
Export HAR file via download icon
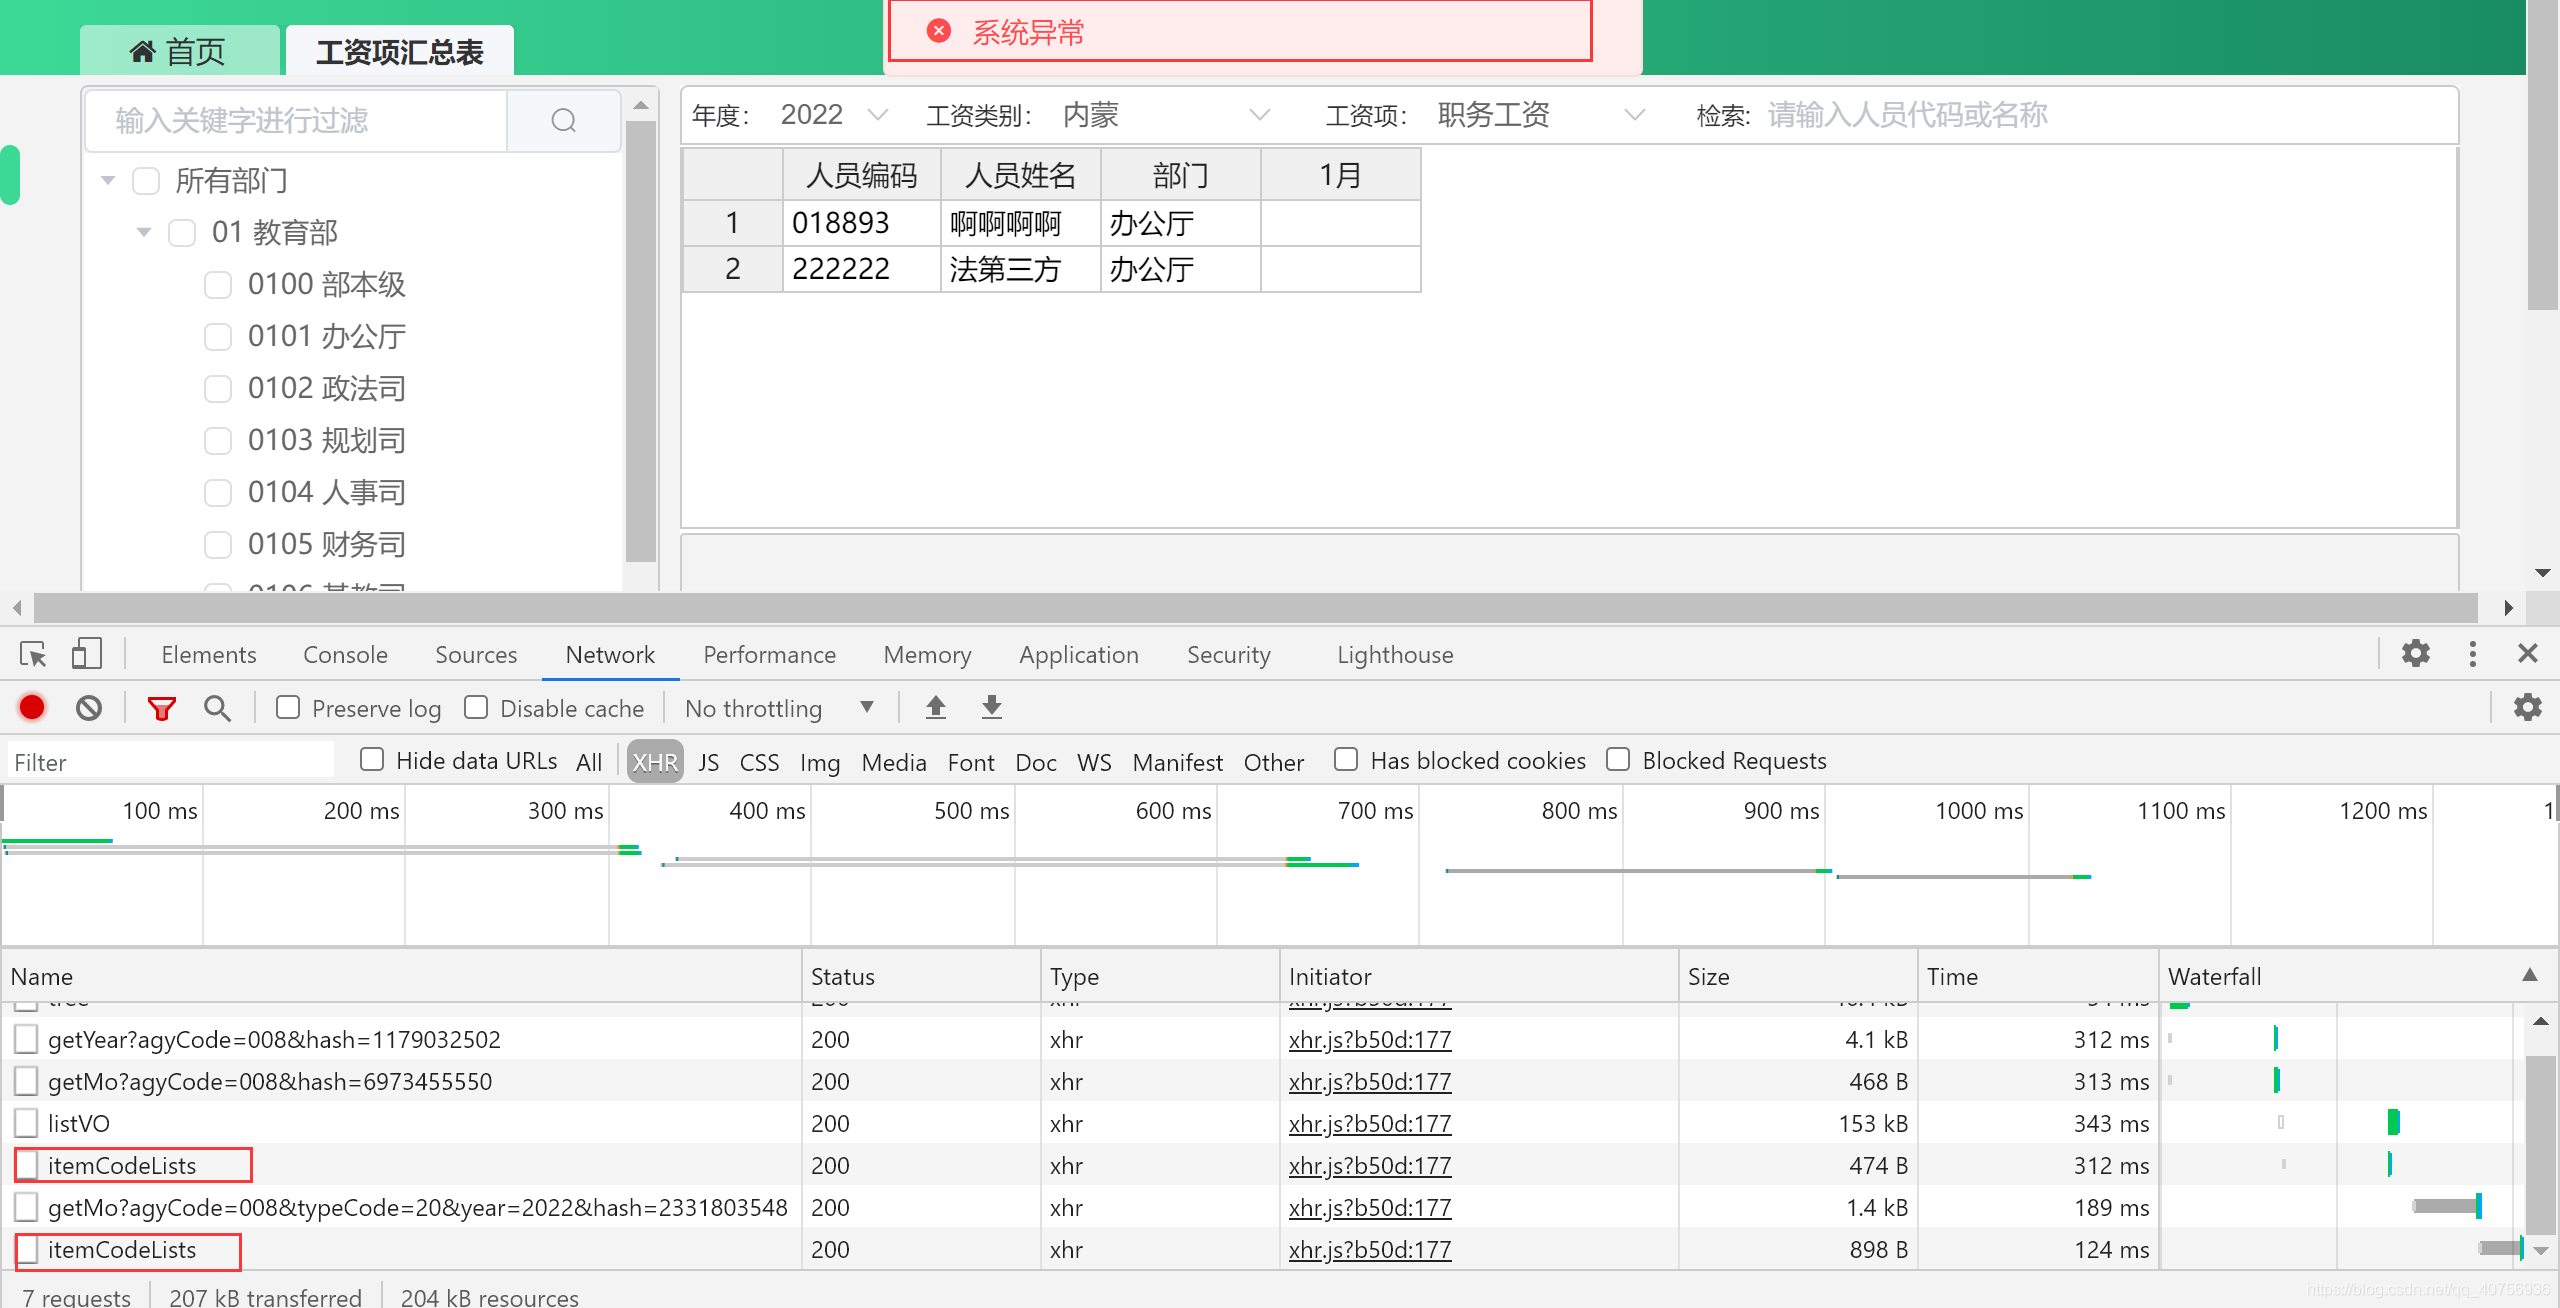(991, 707)
